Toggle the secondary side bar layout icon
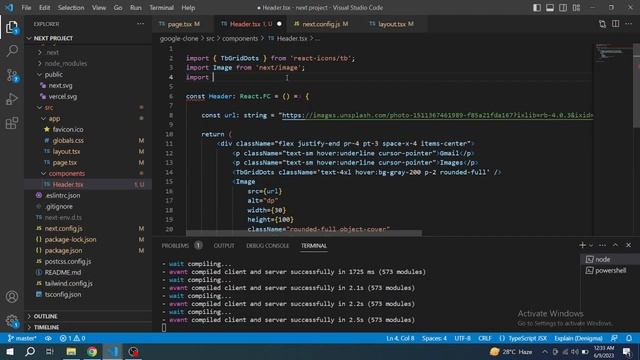This screenshot has height=360, width=640. click(x=563, y=8)
